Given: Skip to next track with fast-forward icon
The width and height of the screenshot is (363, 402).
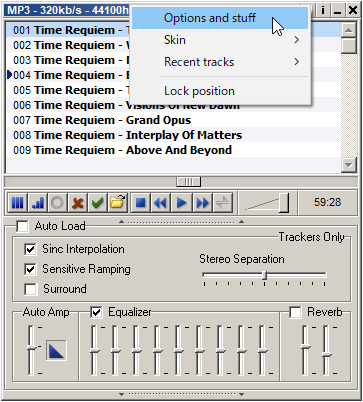Looking at the screenshot, I should point(202,203).
